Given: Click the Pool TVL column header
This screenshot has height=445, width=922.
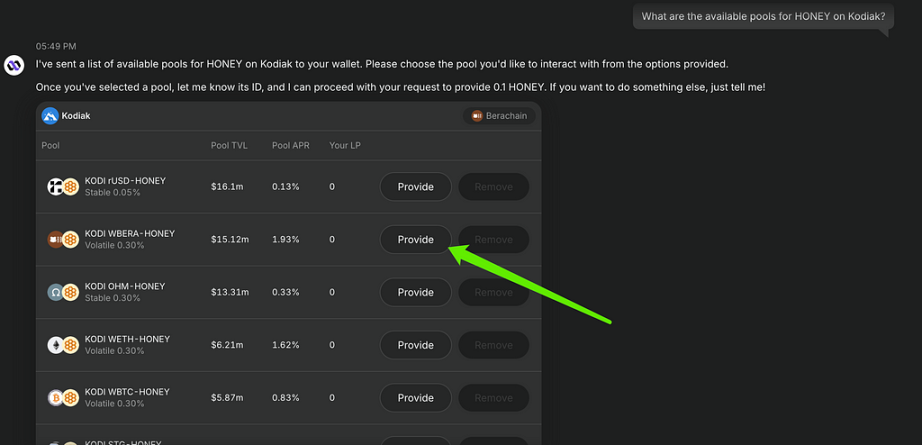Looking at the screenshot, I should coord(229,145).
